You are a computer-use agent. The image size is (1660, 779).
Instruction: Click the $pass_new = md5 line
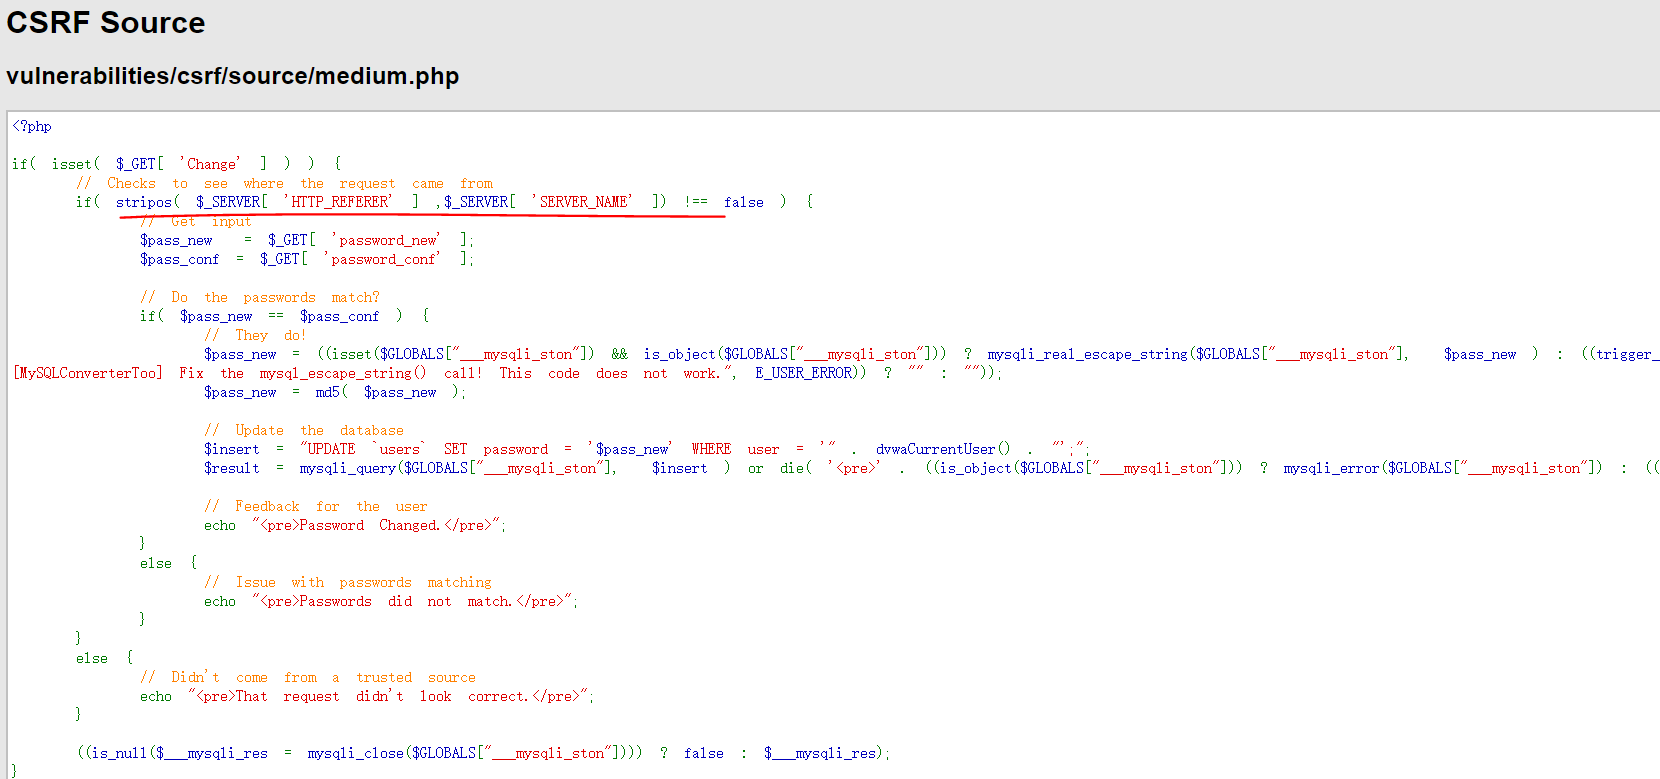[x=335, y=393]
